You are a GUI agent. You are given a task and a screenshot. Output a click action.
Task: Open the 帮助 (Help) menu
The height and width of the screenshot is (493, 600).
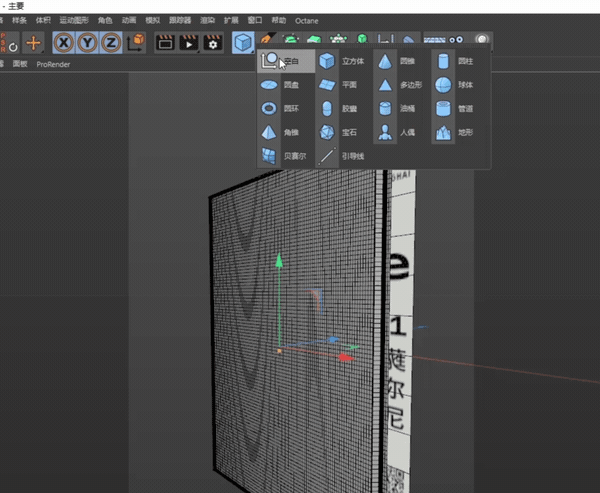click(279, 21)
